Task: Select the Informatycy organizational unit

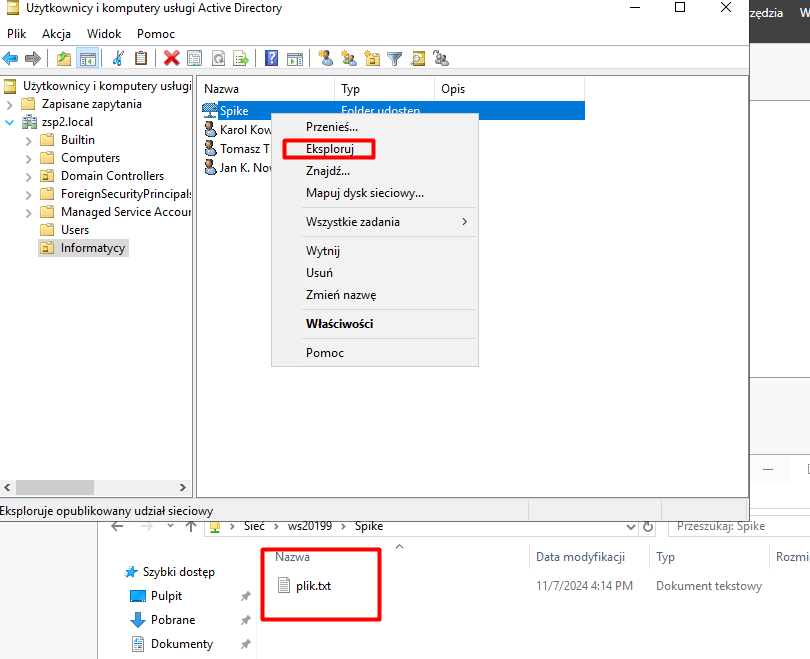Action: (x=92, y=248)
